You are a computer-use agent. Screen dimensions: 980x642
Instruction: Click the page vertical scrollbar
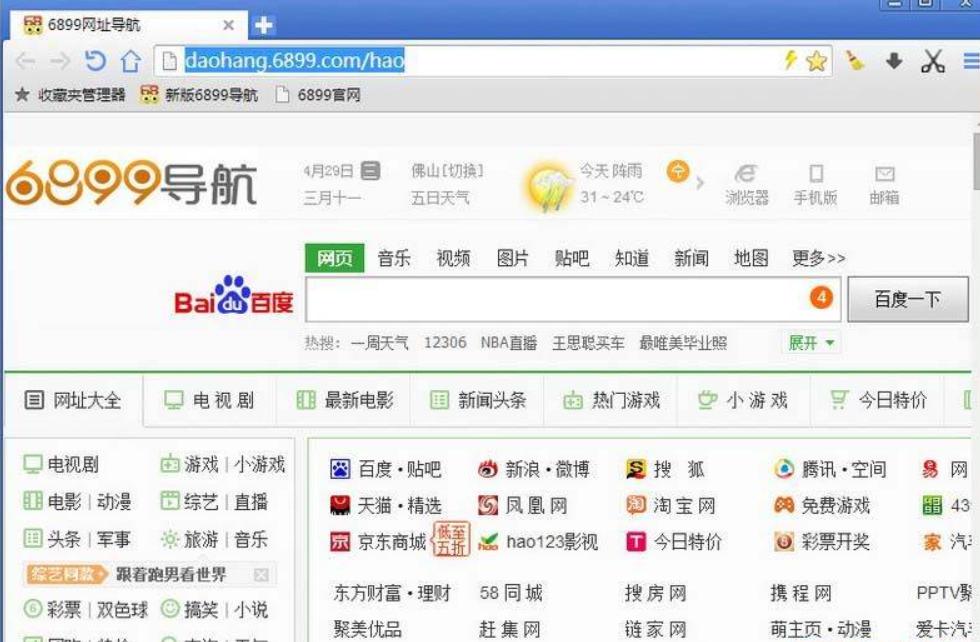[976, 161]
